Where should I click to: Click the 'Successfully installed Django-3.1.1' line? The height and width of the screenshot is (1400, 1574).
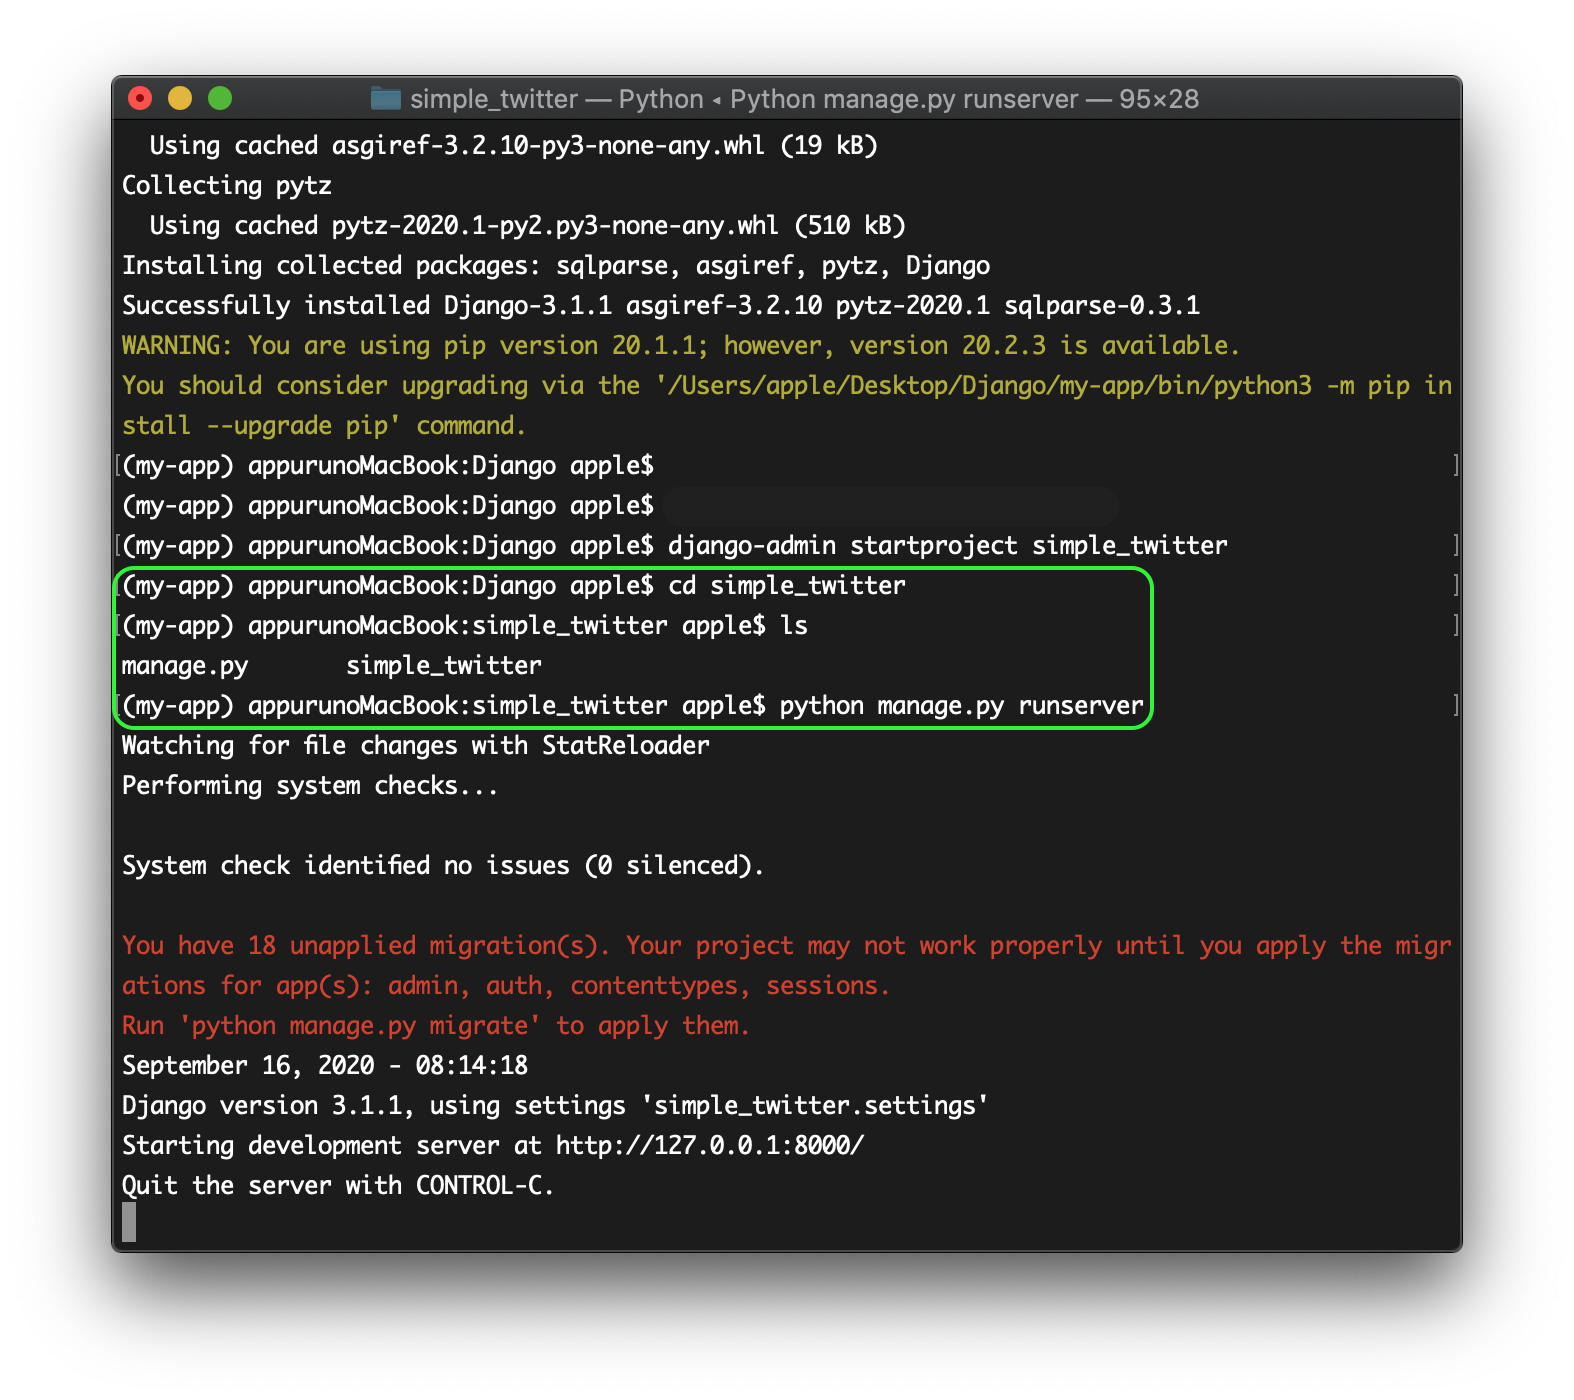661,306
